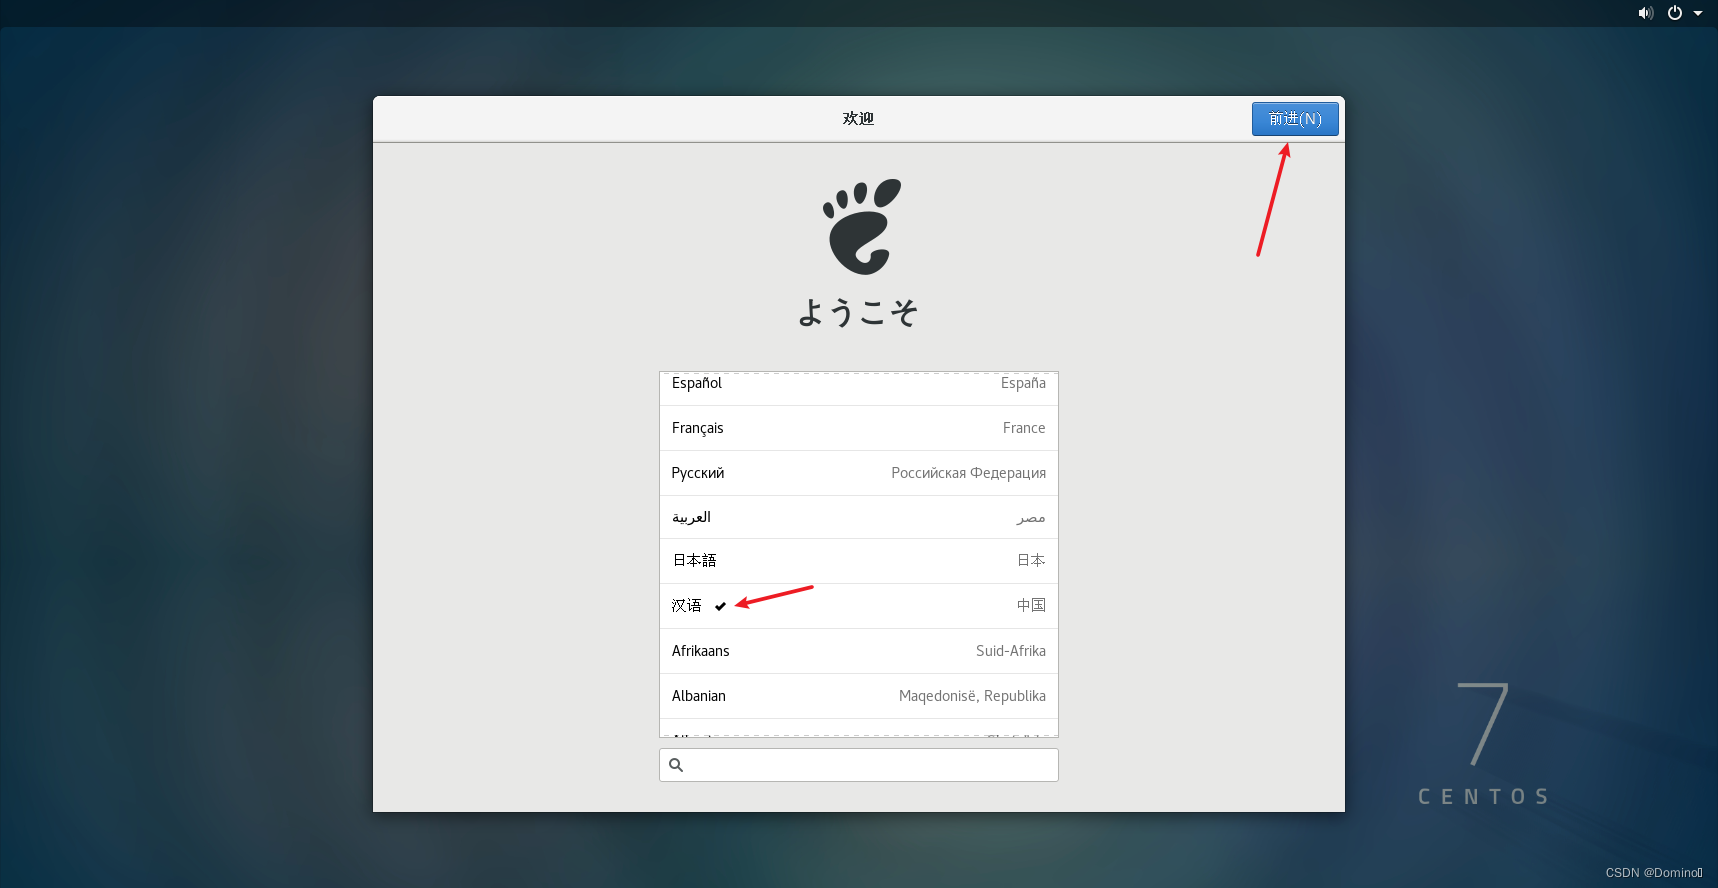
Task: Expand the system menu dropdown arrow
Action: (1698, 13)
